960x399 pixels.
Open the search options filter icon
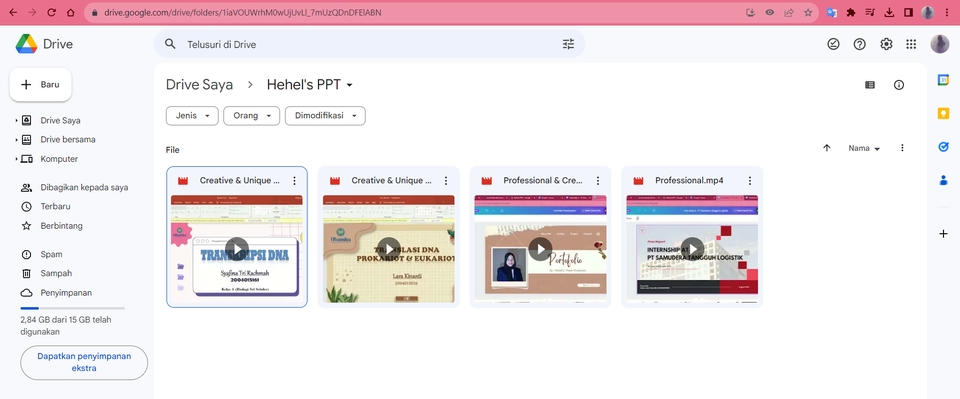click(568, 44)
